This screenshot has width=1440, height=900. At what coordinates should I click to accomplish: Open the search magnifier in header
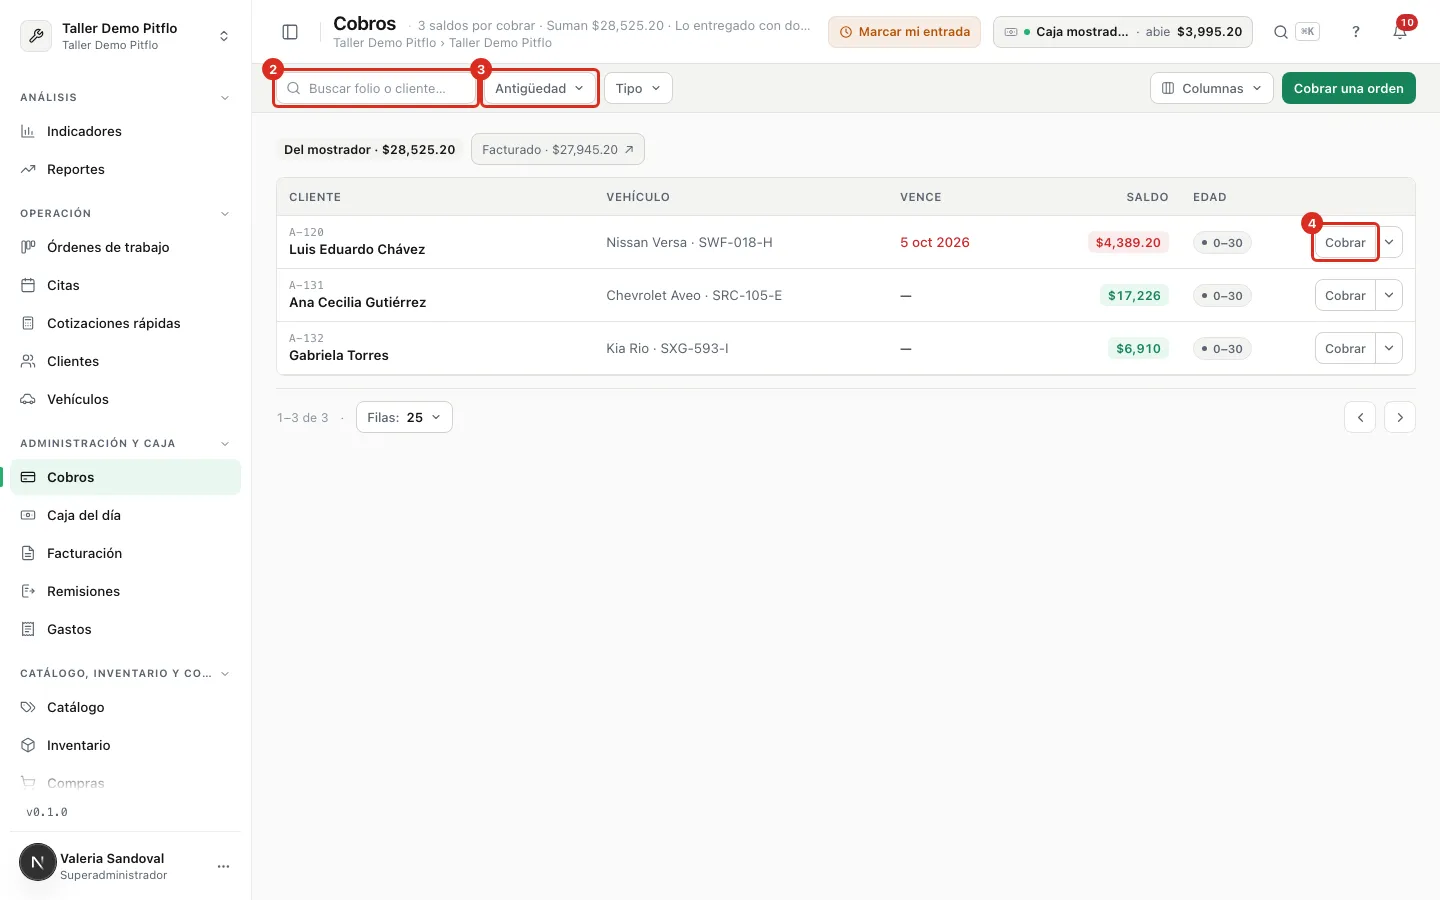(x=1280, y=32)
